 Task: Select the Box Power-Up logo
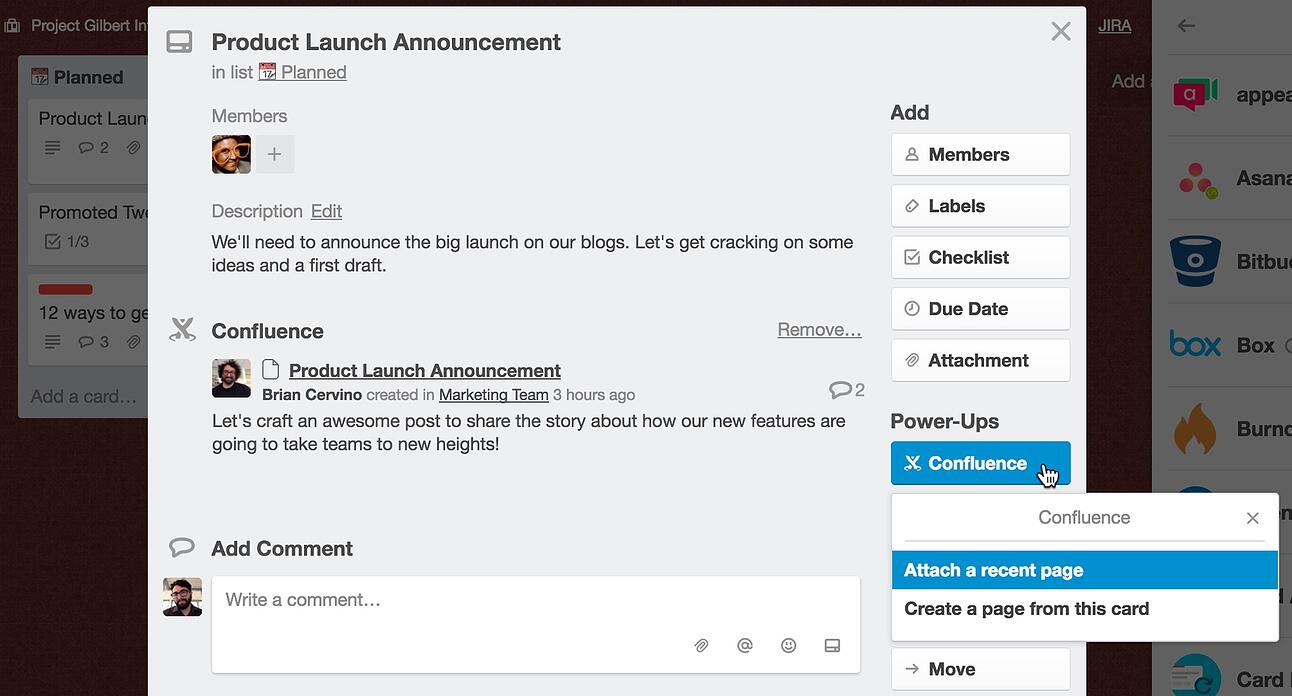1196,345
